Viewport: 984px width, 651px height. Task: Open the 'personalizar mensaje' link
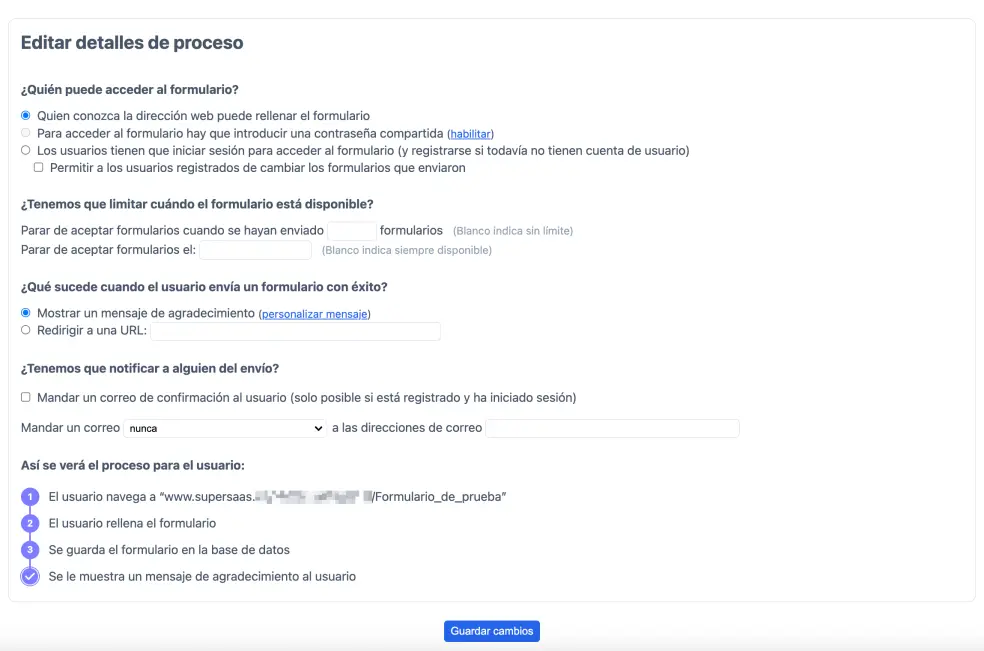click(x=314, y=314)
